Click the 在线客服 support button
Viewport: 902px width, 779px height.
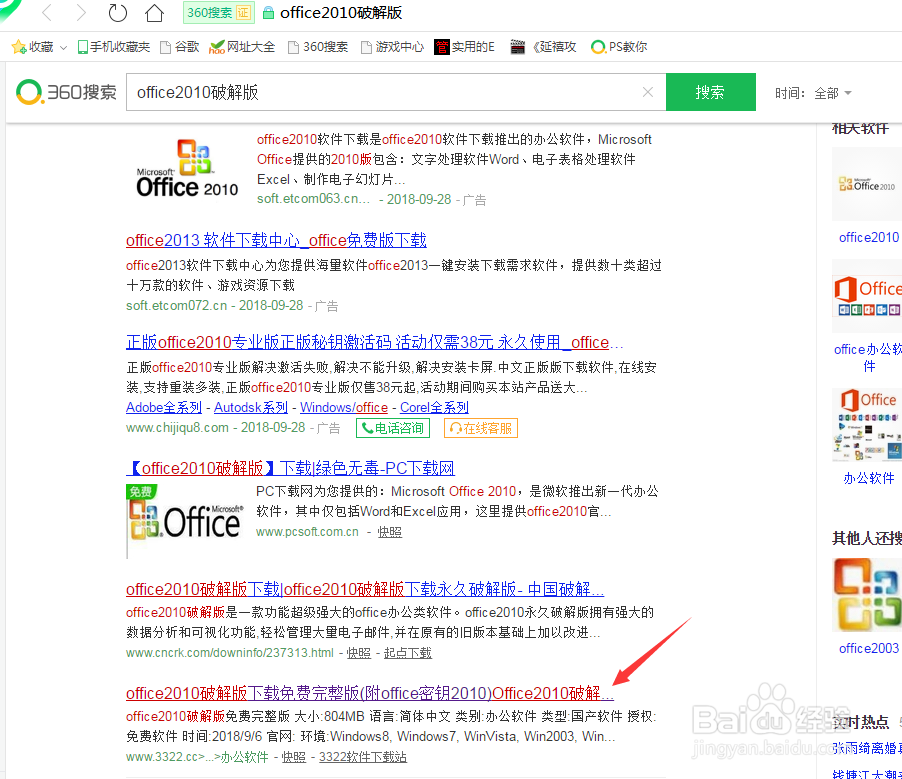tap(481, 428)
